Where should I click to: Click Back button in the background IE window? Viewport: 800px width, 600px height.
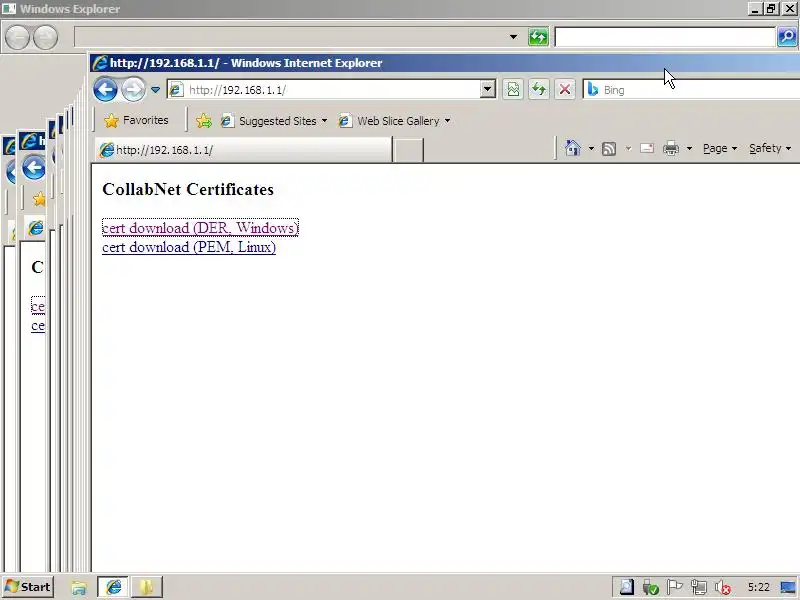(x=33, y=168)
